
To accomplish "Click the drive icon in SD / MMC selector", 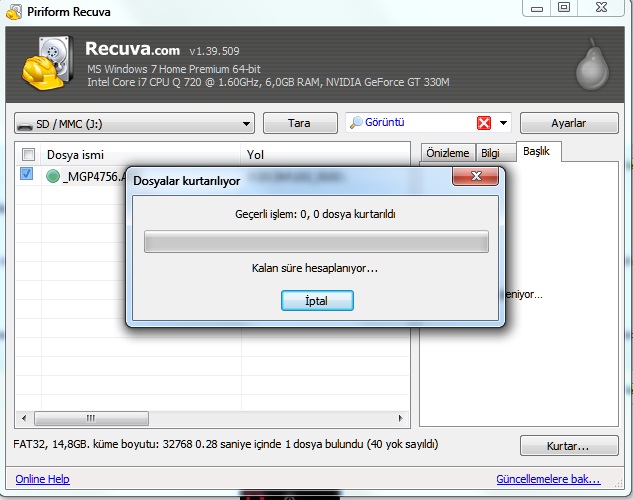I will (x=25, y=126).
